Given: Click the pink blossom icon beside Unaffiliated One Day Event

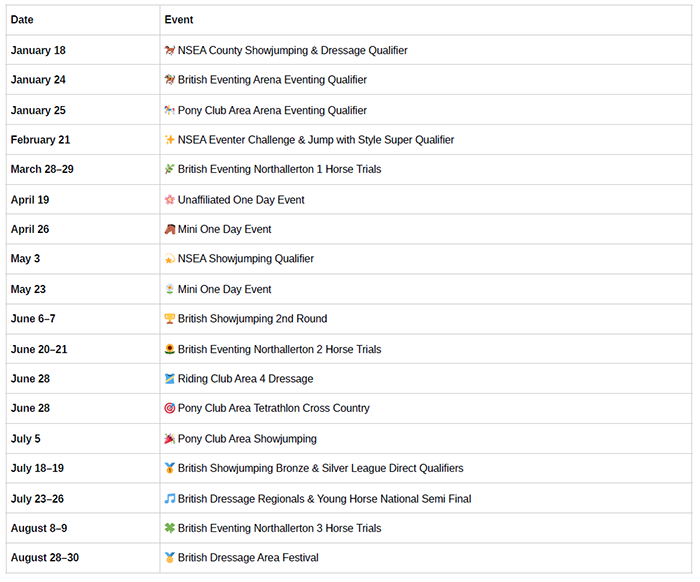Looking at the screenshot, I should 170,200.
